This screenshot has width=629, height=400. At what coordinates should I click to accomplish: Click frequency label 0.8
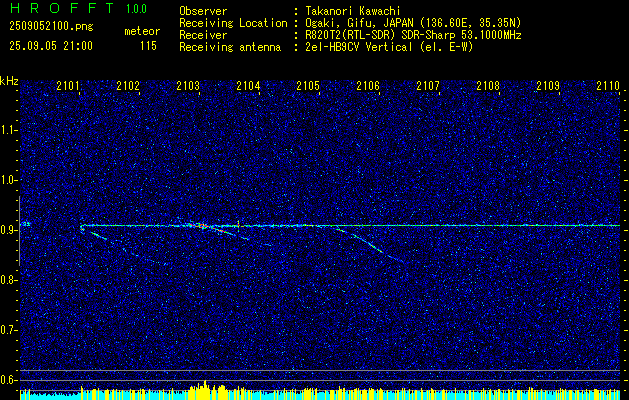click(8, 280)
